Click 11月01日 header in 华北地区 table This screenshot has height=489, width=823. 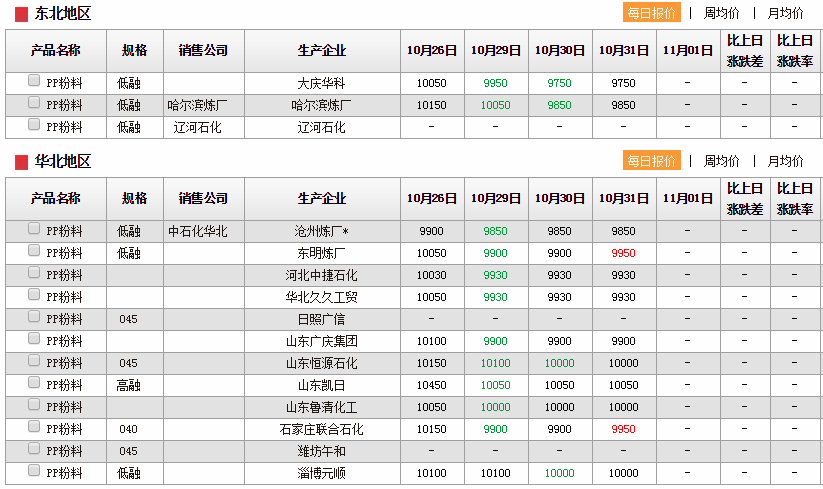coord(688,199)
